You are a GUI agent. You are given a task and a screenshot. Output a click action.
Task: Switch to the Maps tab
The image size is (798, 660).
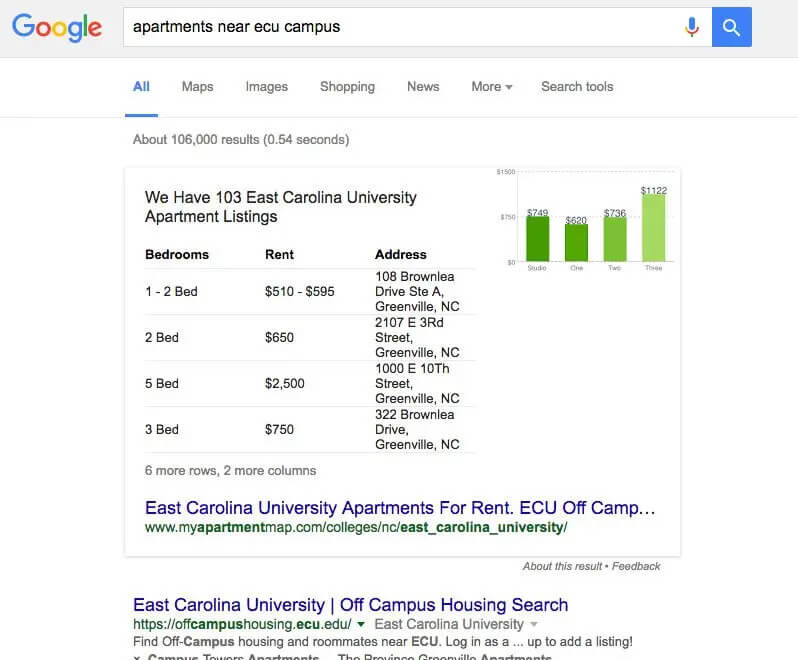tap(197, 87)
